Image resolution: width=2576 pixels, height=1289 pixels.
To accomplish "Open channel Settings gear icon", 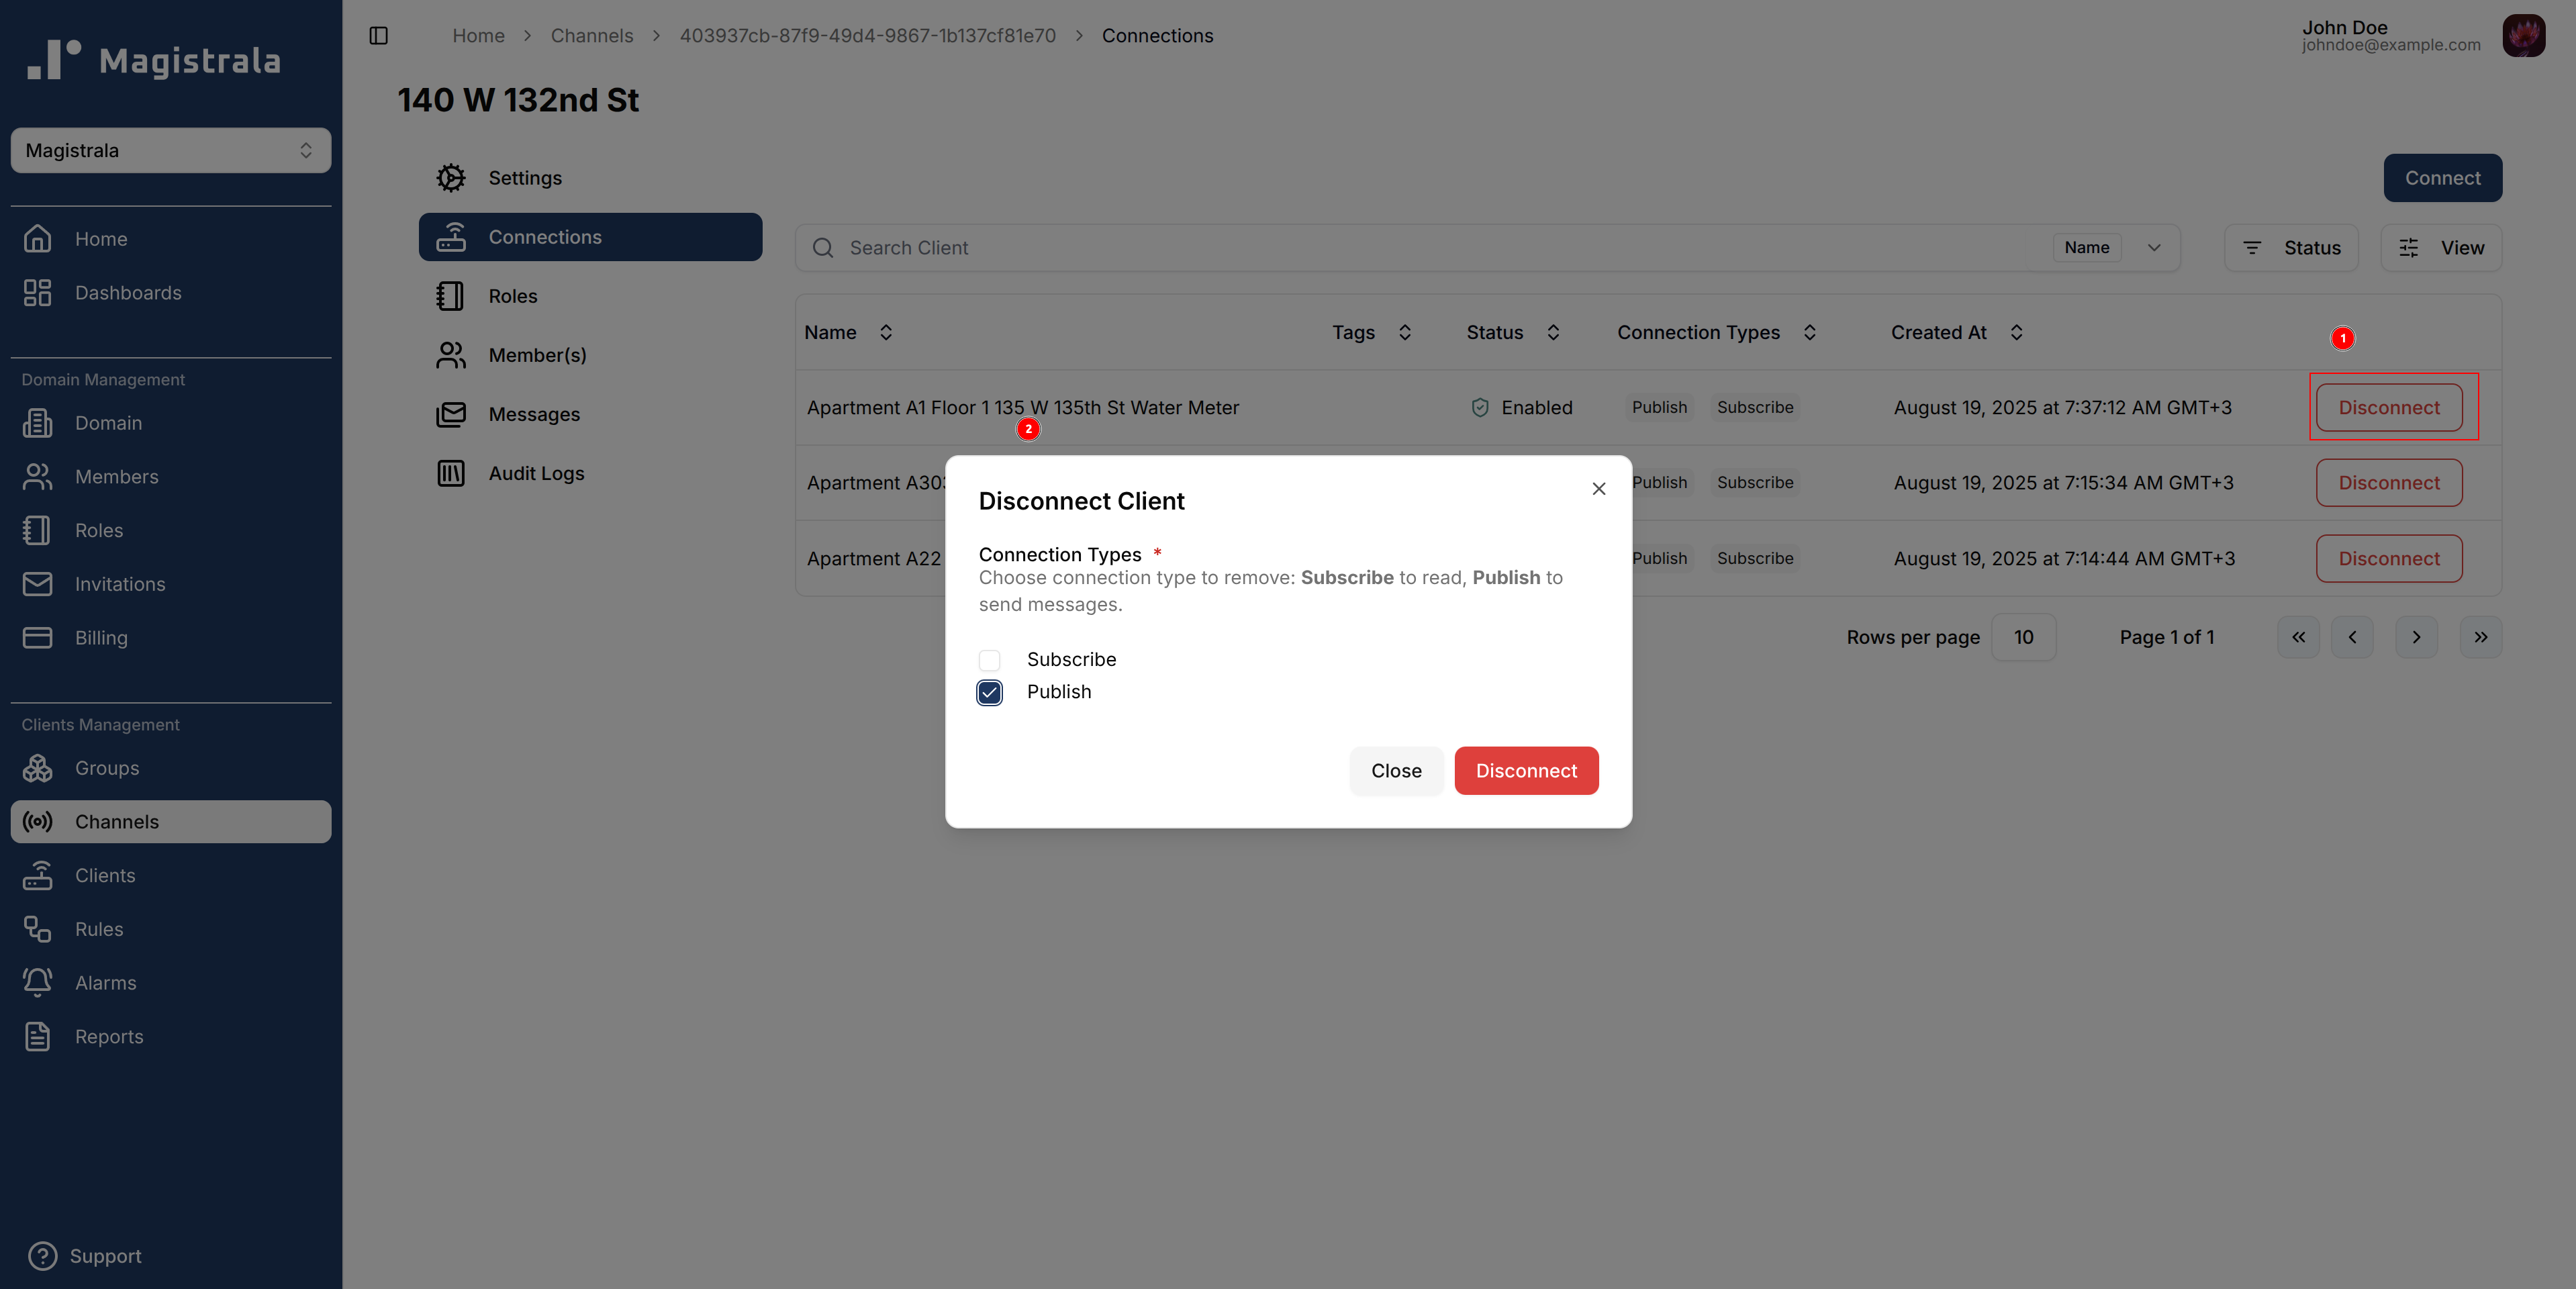I will (x=451, y=177).
